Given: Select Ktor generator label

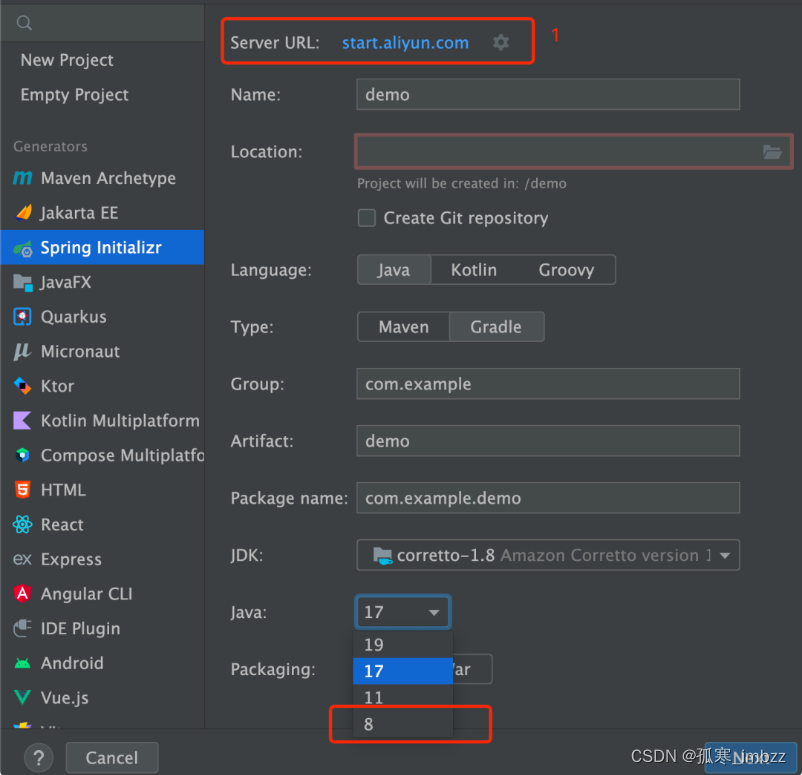Looking at the screenshot, I should click(57, 386).
